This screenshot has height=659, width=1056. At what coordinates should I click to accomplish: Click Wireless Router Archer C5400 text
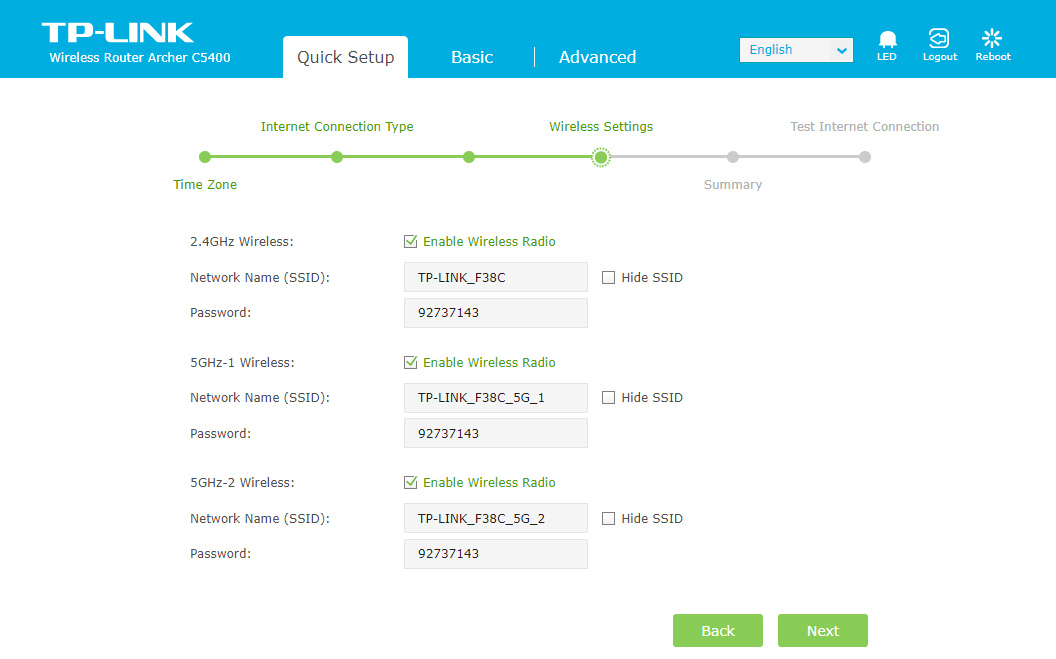[140, 58]
